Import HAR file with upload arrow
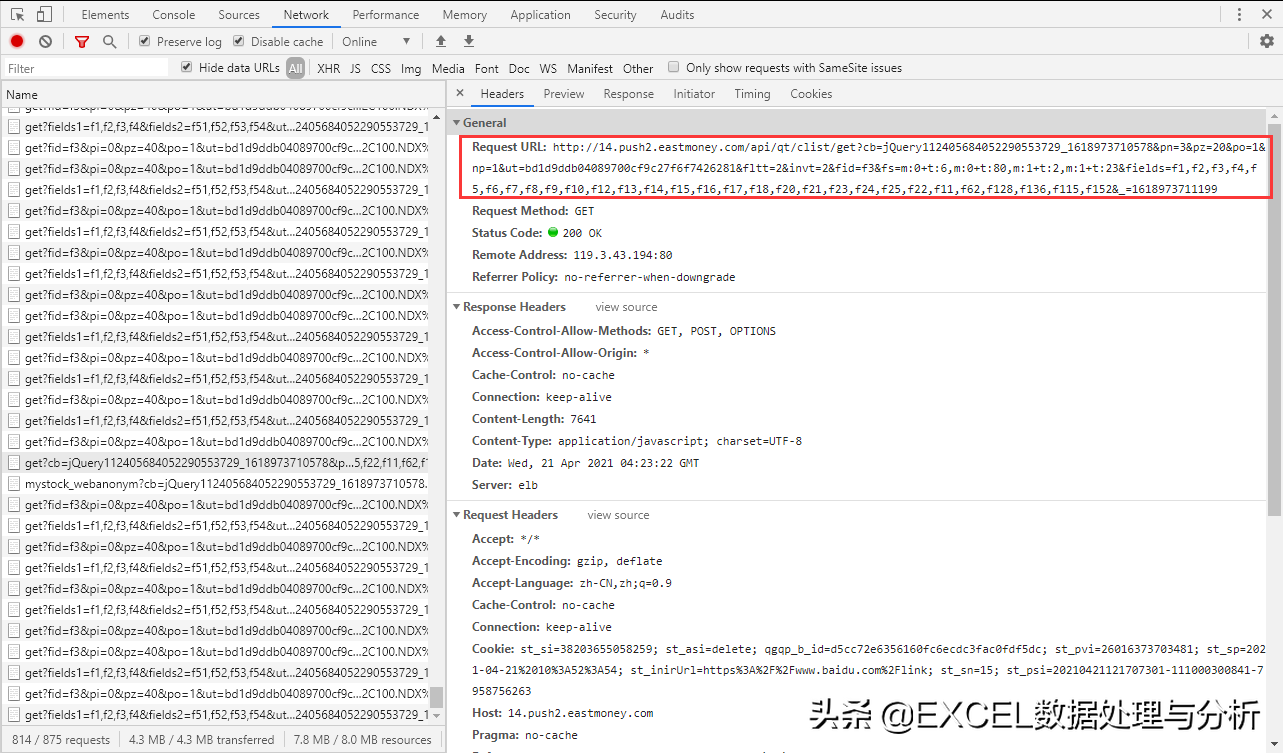The image size is (1283, 753). [x=441, y=41]
